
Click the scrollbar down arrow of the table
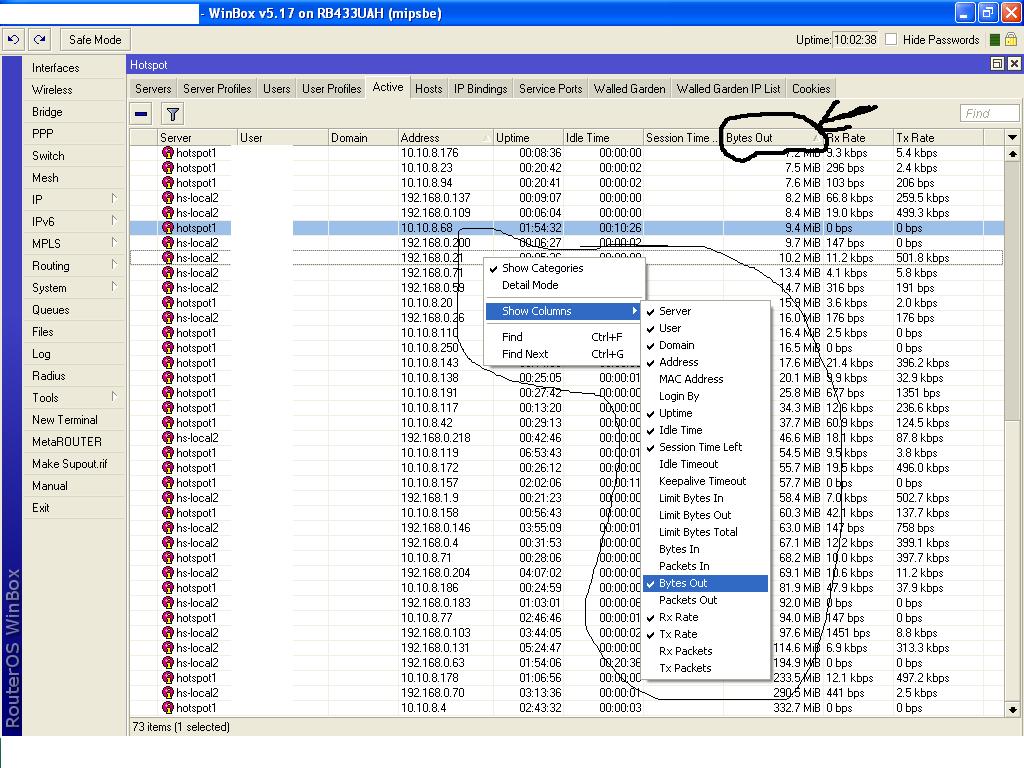click(1012, 709)
